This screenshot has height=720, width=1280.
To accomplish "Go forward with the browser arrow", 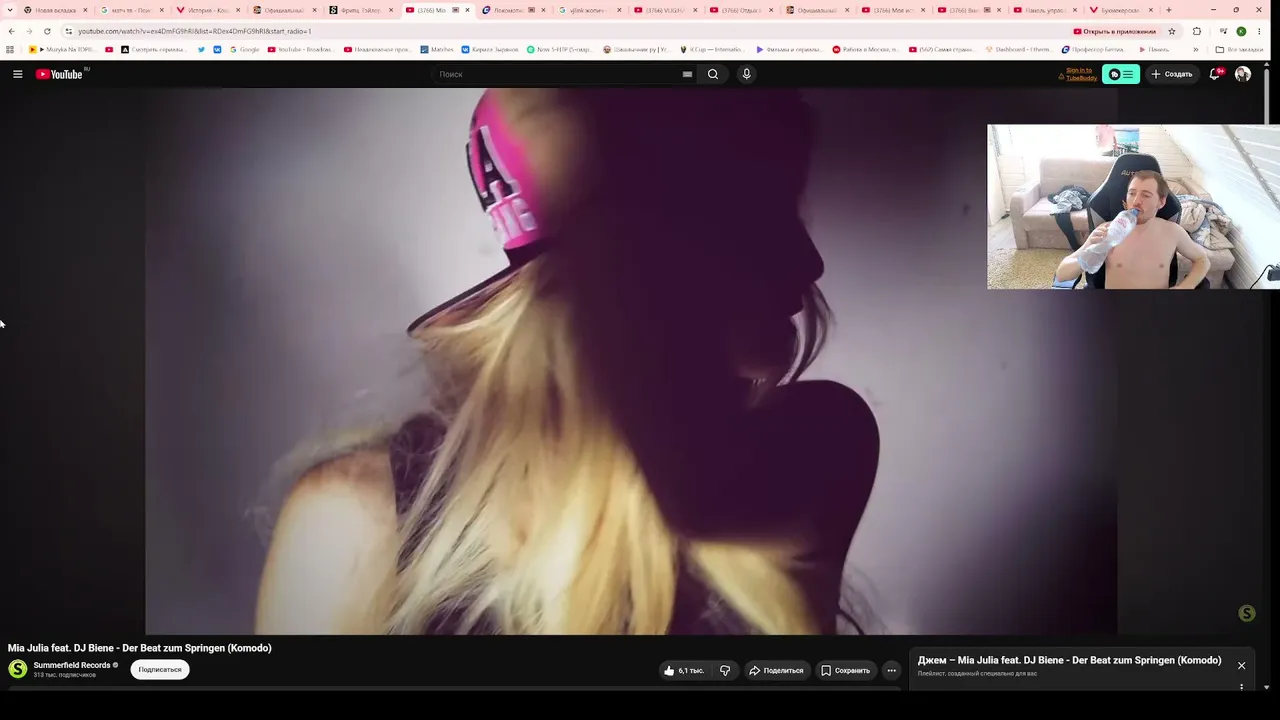I will coord(29,31).
